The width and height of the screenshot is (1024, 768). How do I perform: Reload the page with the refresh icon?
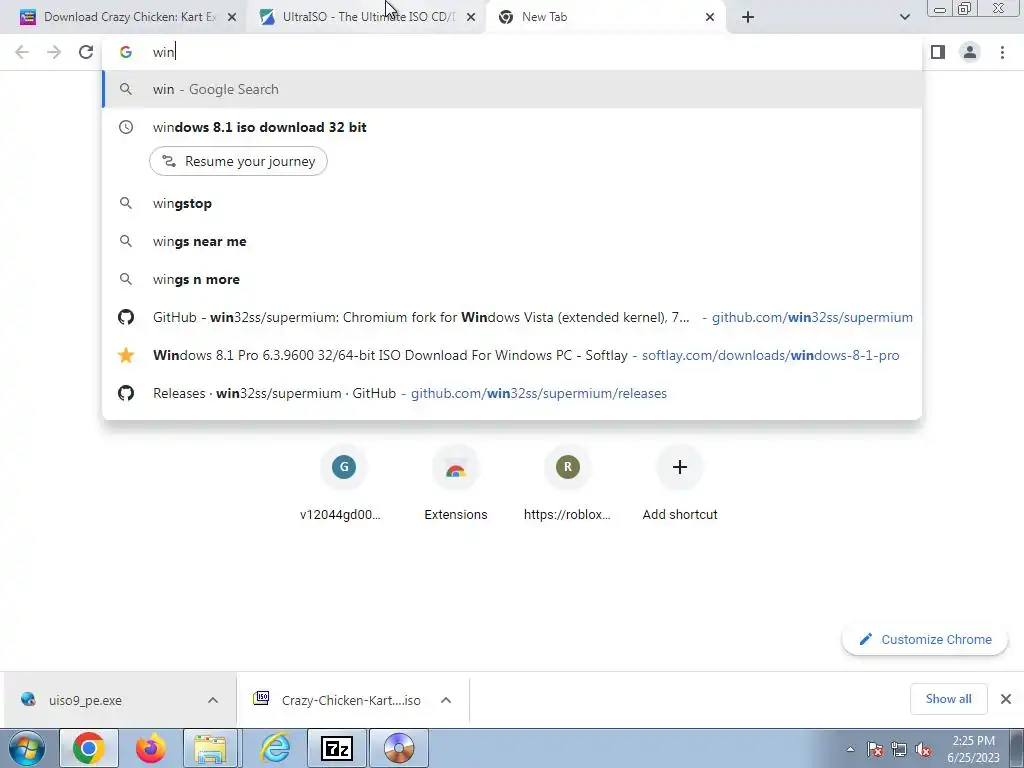(x=86, y=52)
